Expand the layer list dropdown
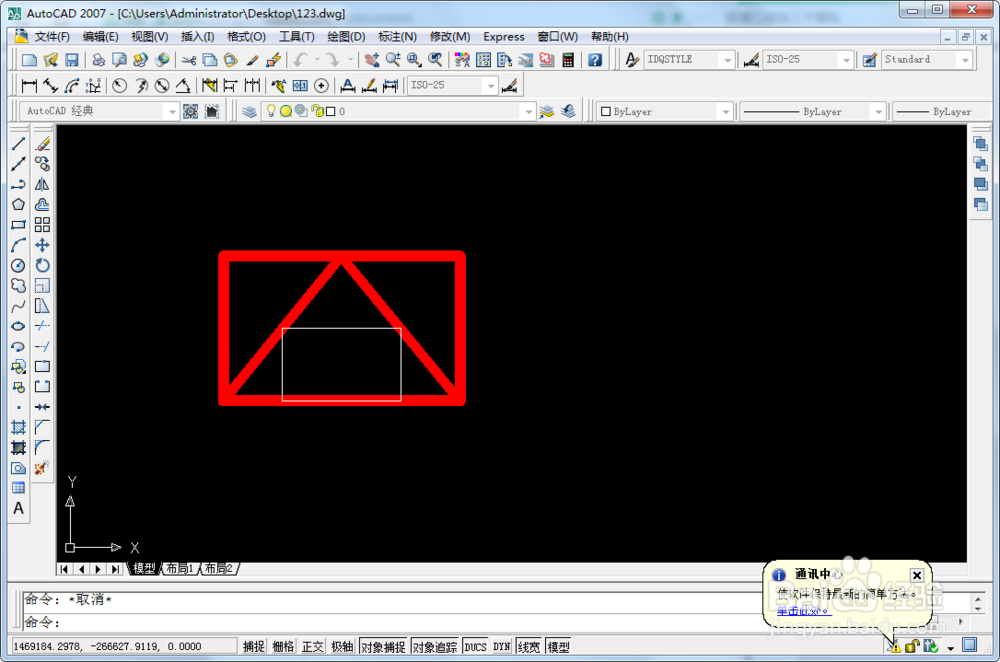Image resolution: width=1000 pixels, height=662 pixels. click(528, 112)
